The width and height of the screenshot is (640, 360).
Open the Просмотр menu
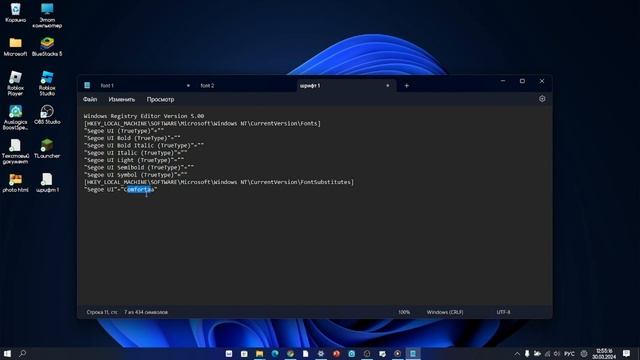pos(160,99)
